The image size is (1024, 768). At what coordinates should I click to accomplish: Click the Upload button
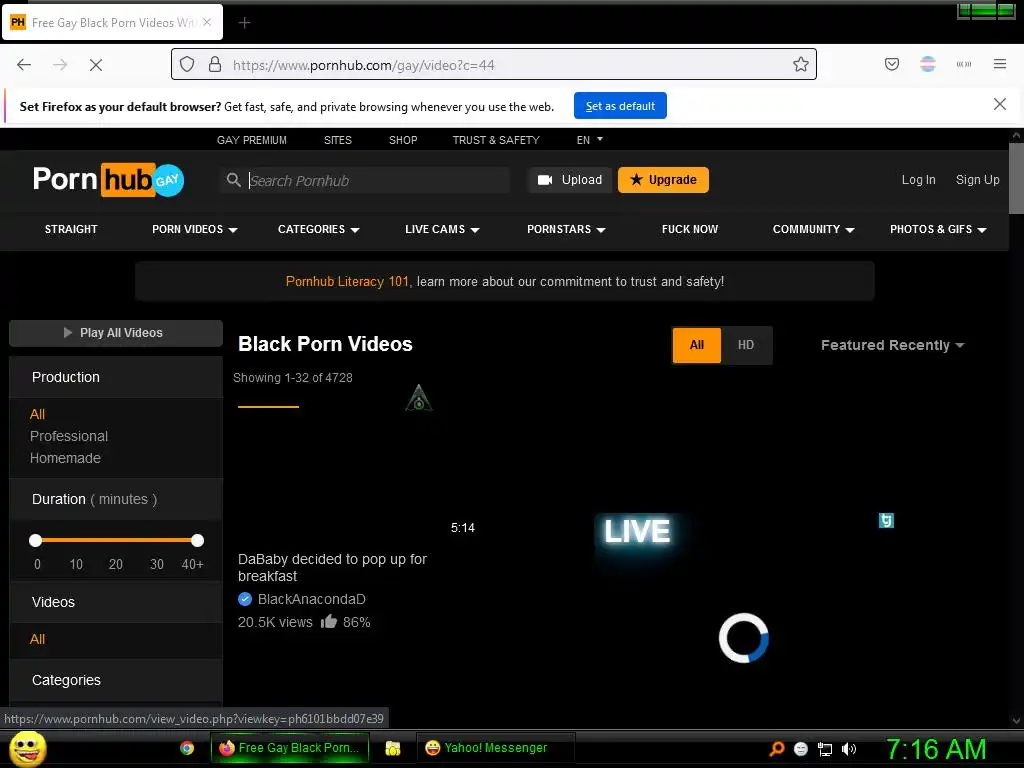point(569,180)
